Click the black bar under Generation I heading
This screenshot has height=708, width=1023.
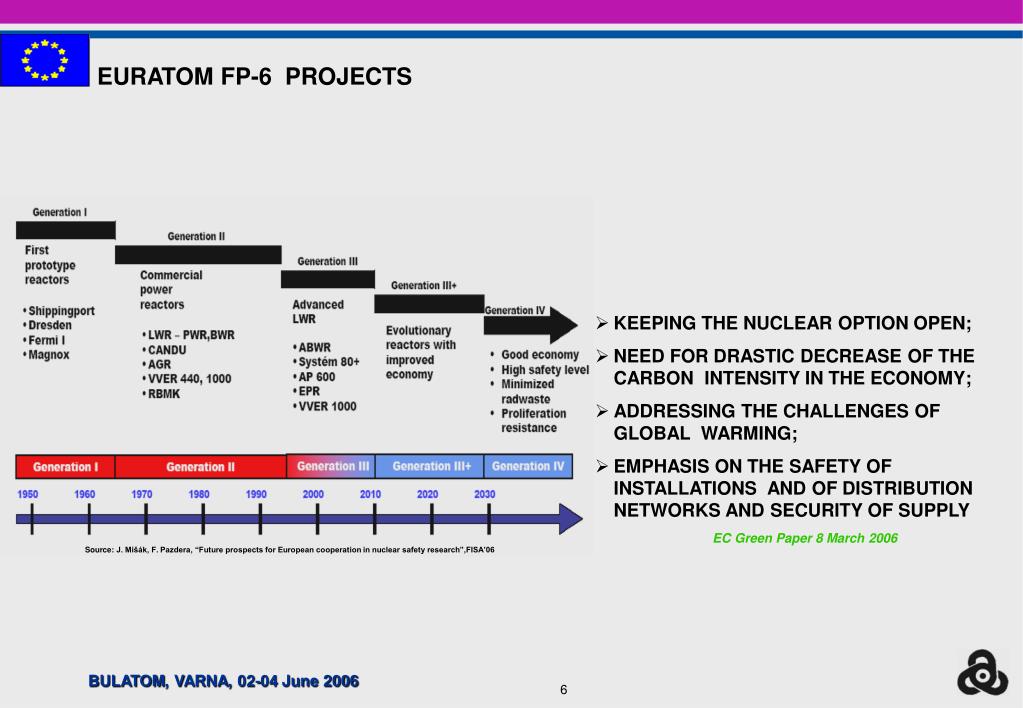click(x=66, y=230)
